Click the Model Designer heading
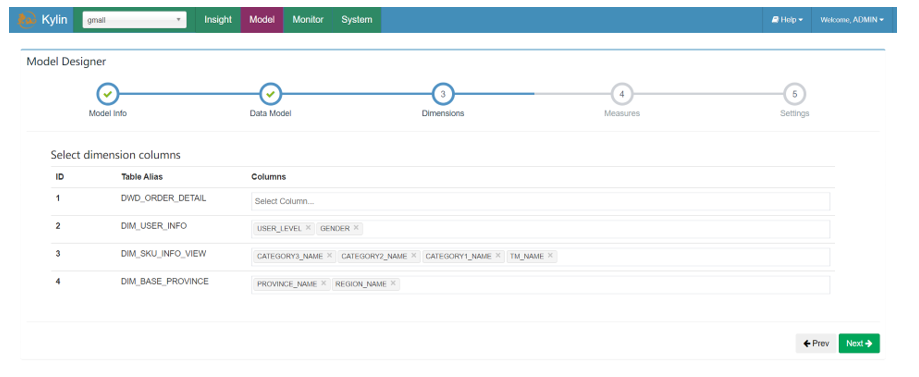919x377 pixels. pyautogui.click(x=66, y=61)
